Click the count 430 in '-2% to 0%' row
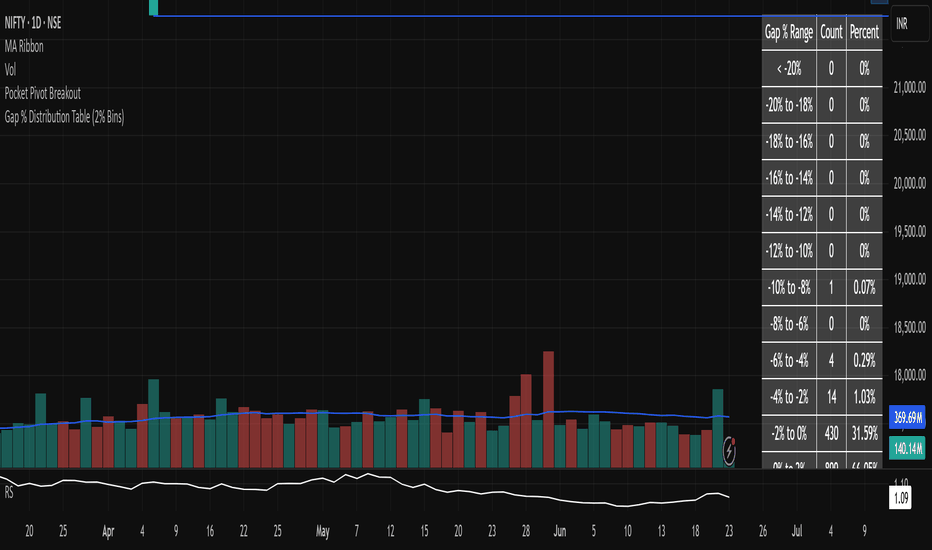 [x=831, y=433]
